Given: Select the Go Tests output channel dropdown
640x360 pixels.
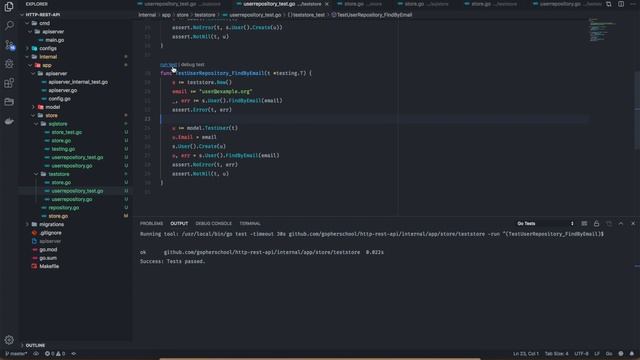Looking at the screenshot, I should click(x=545, y=224).
